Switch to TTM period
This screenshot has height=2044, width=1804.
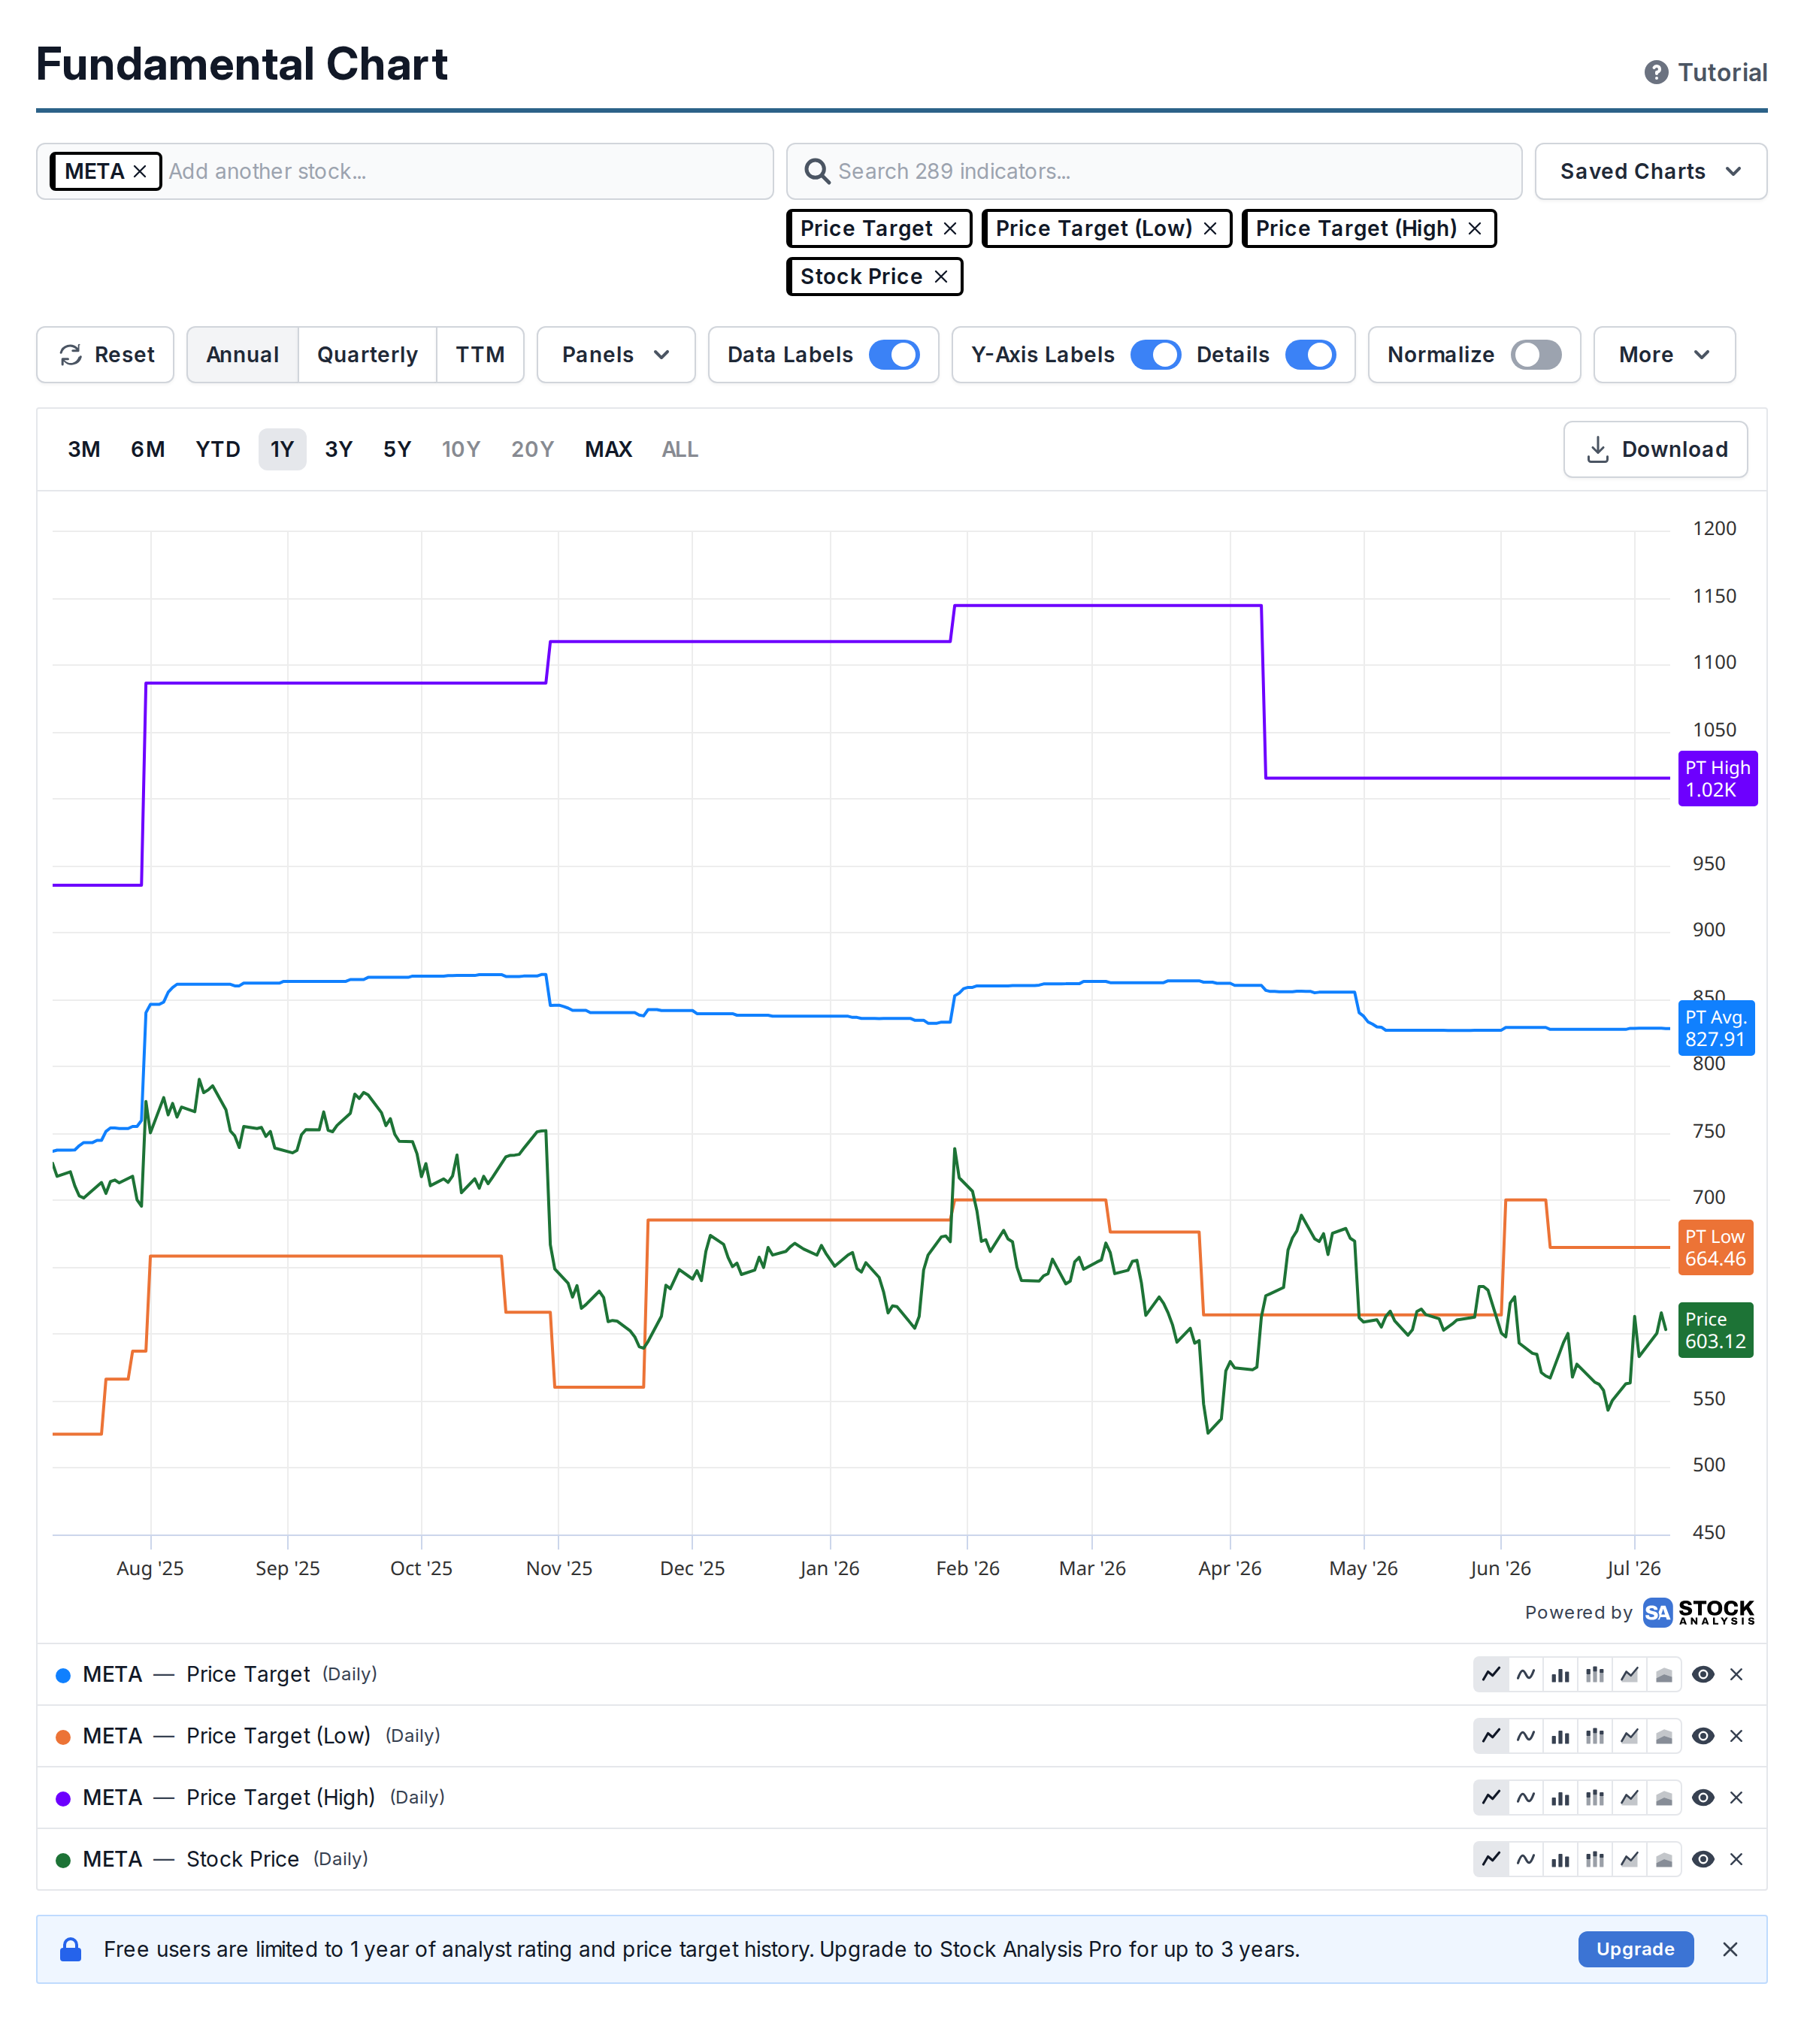[480, 354]
